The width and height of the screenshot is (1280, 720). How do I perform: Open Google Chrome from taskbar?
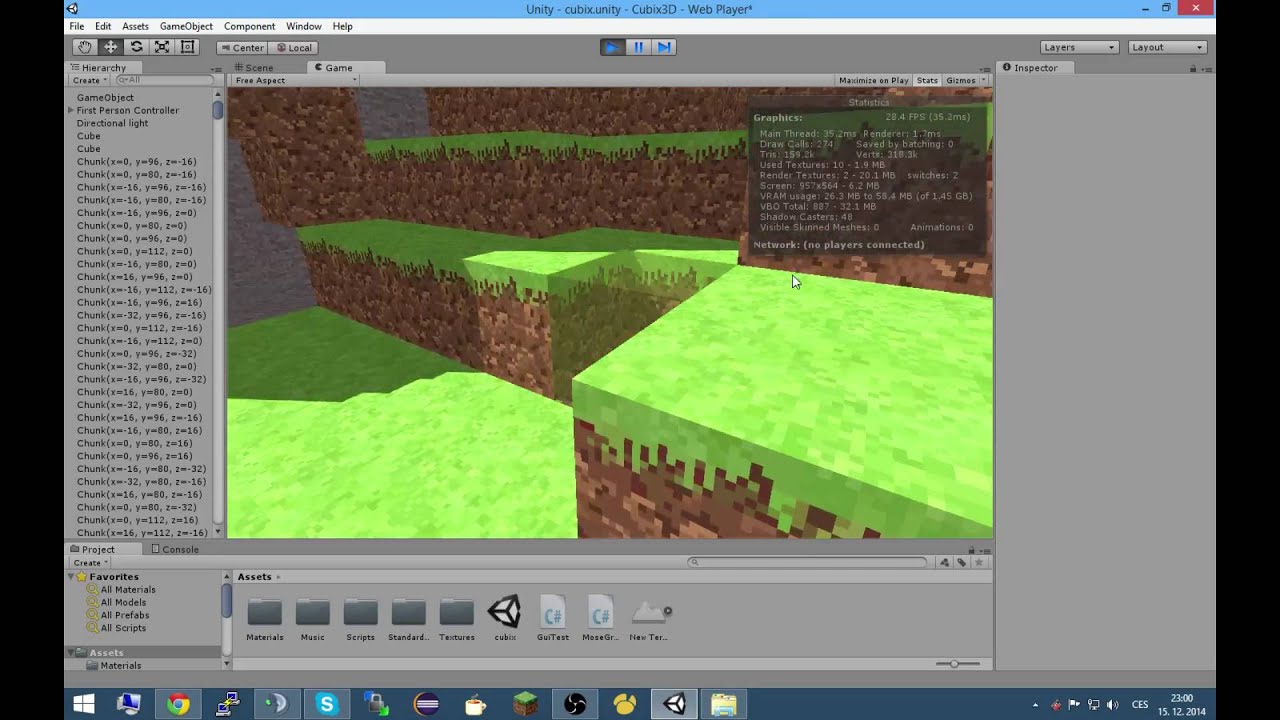[x=178, y=704]
